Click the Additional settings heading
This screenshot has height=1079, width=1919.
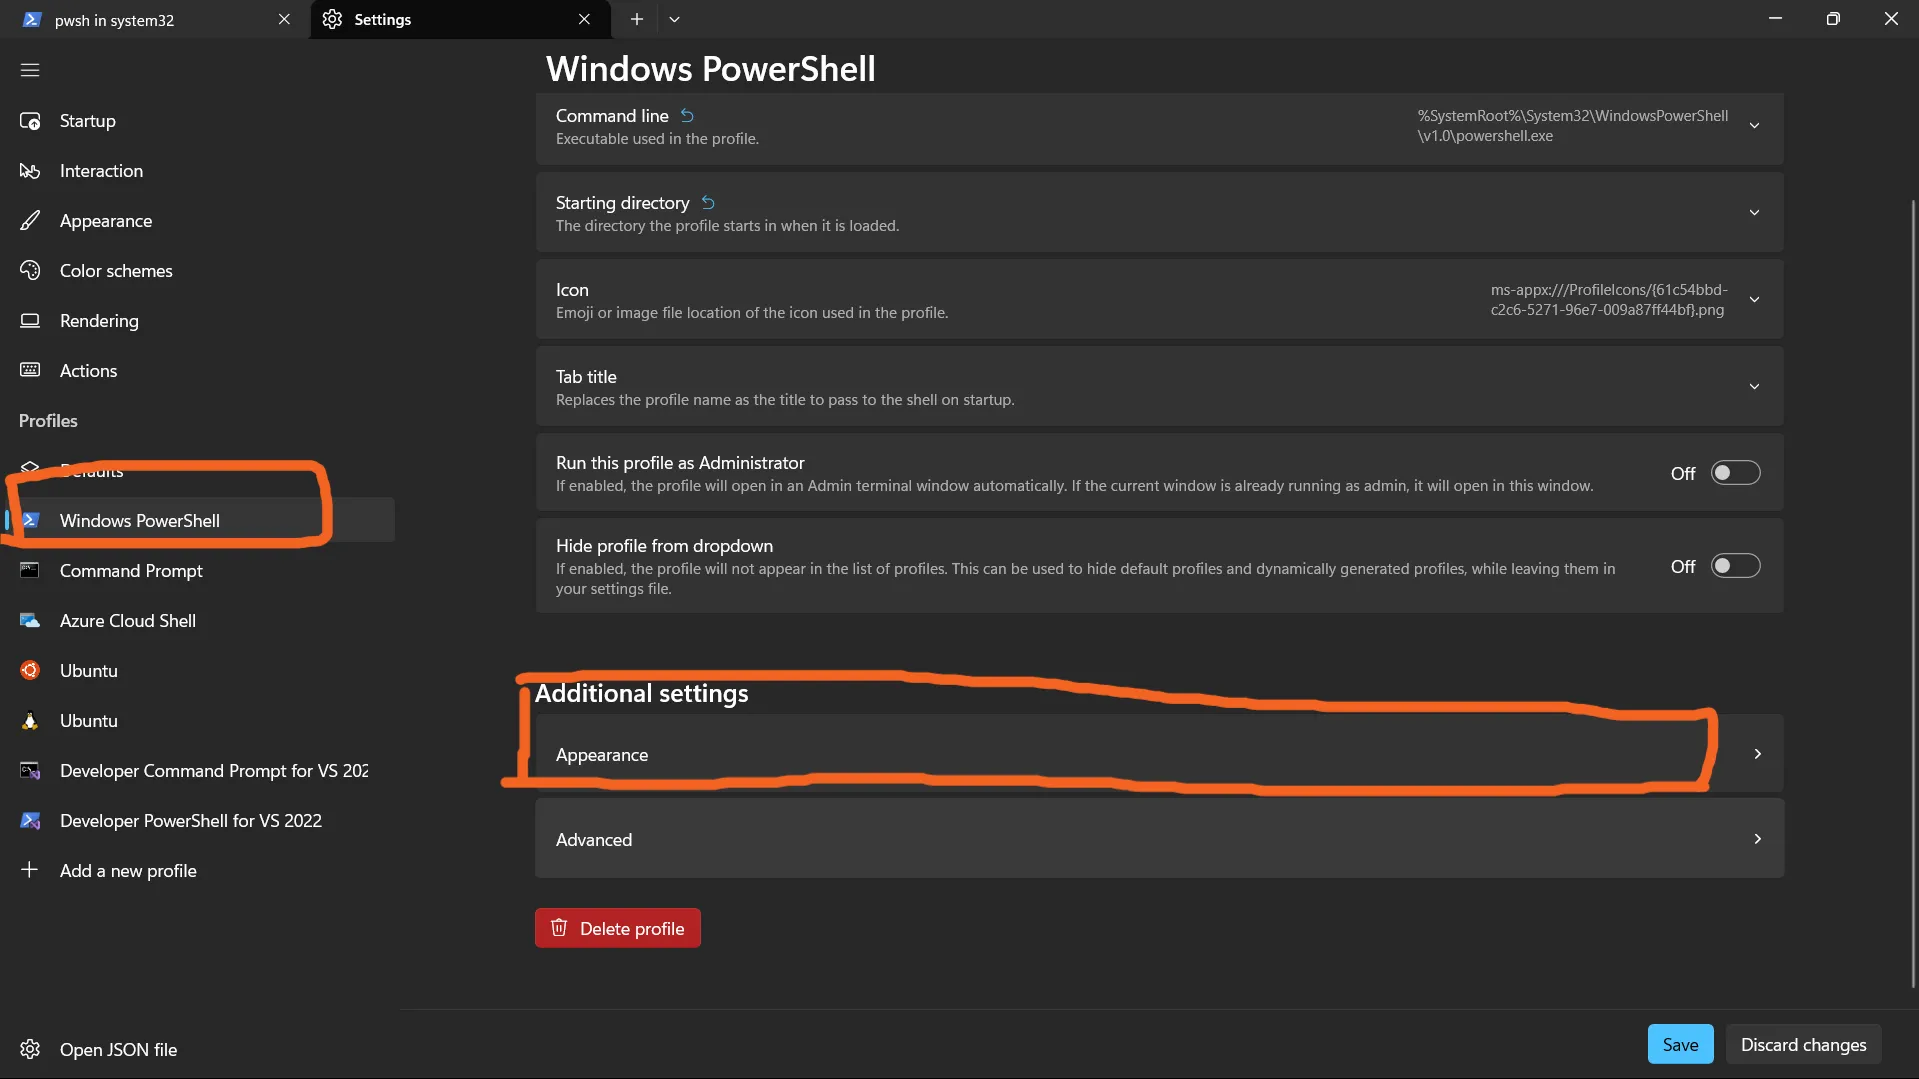click(642, 693)
